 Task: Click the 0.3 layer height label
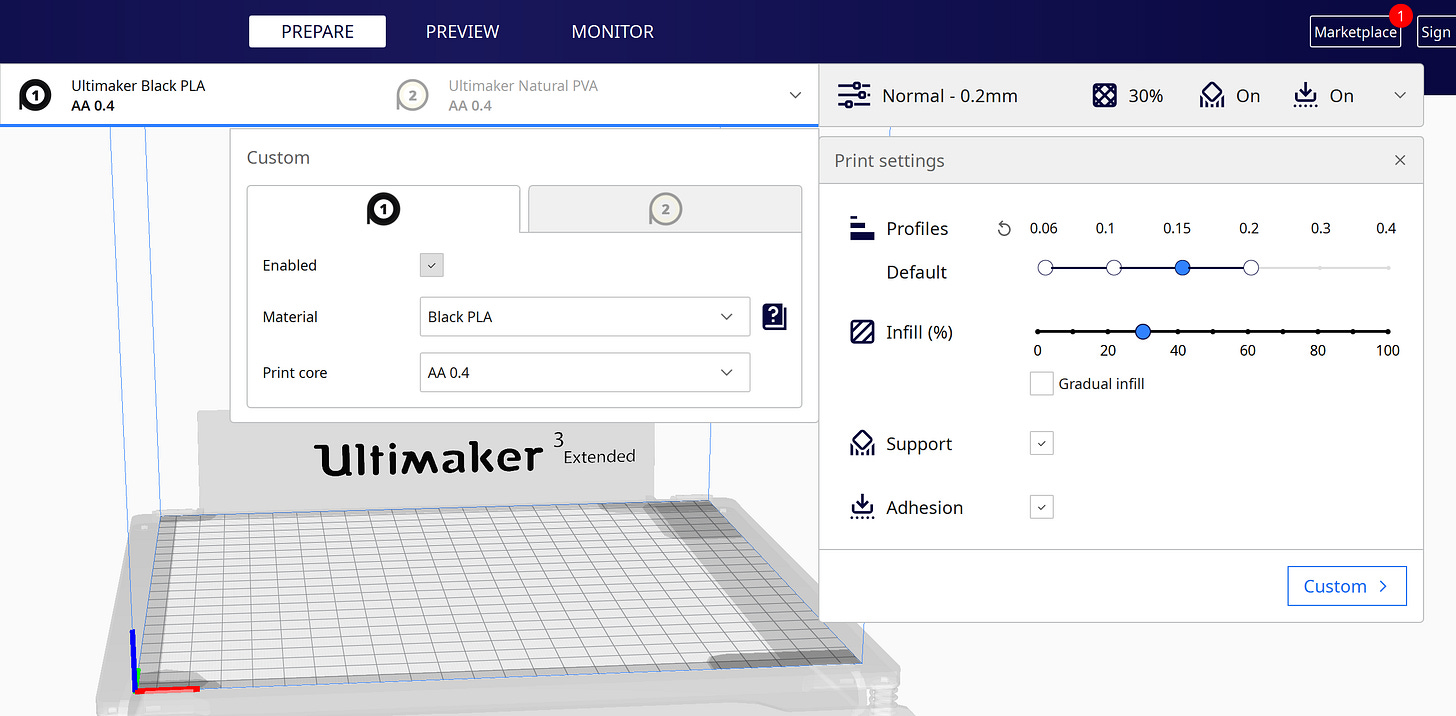click(x=1320, y=229)
